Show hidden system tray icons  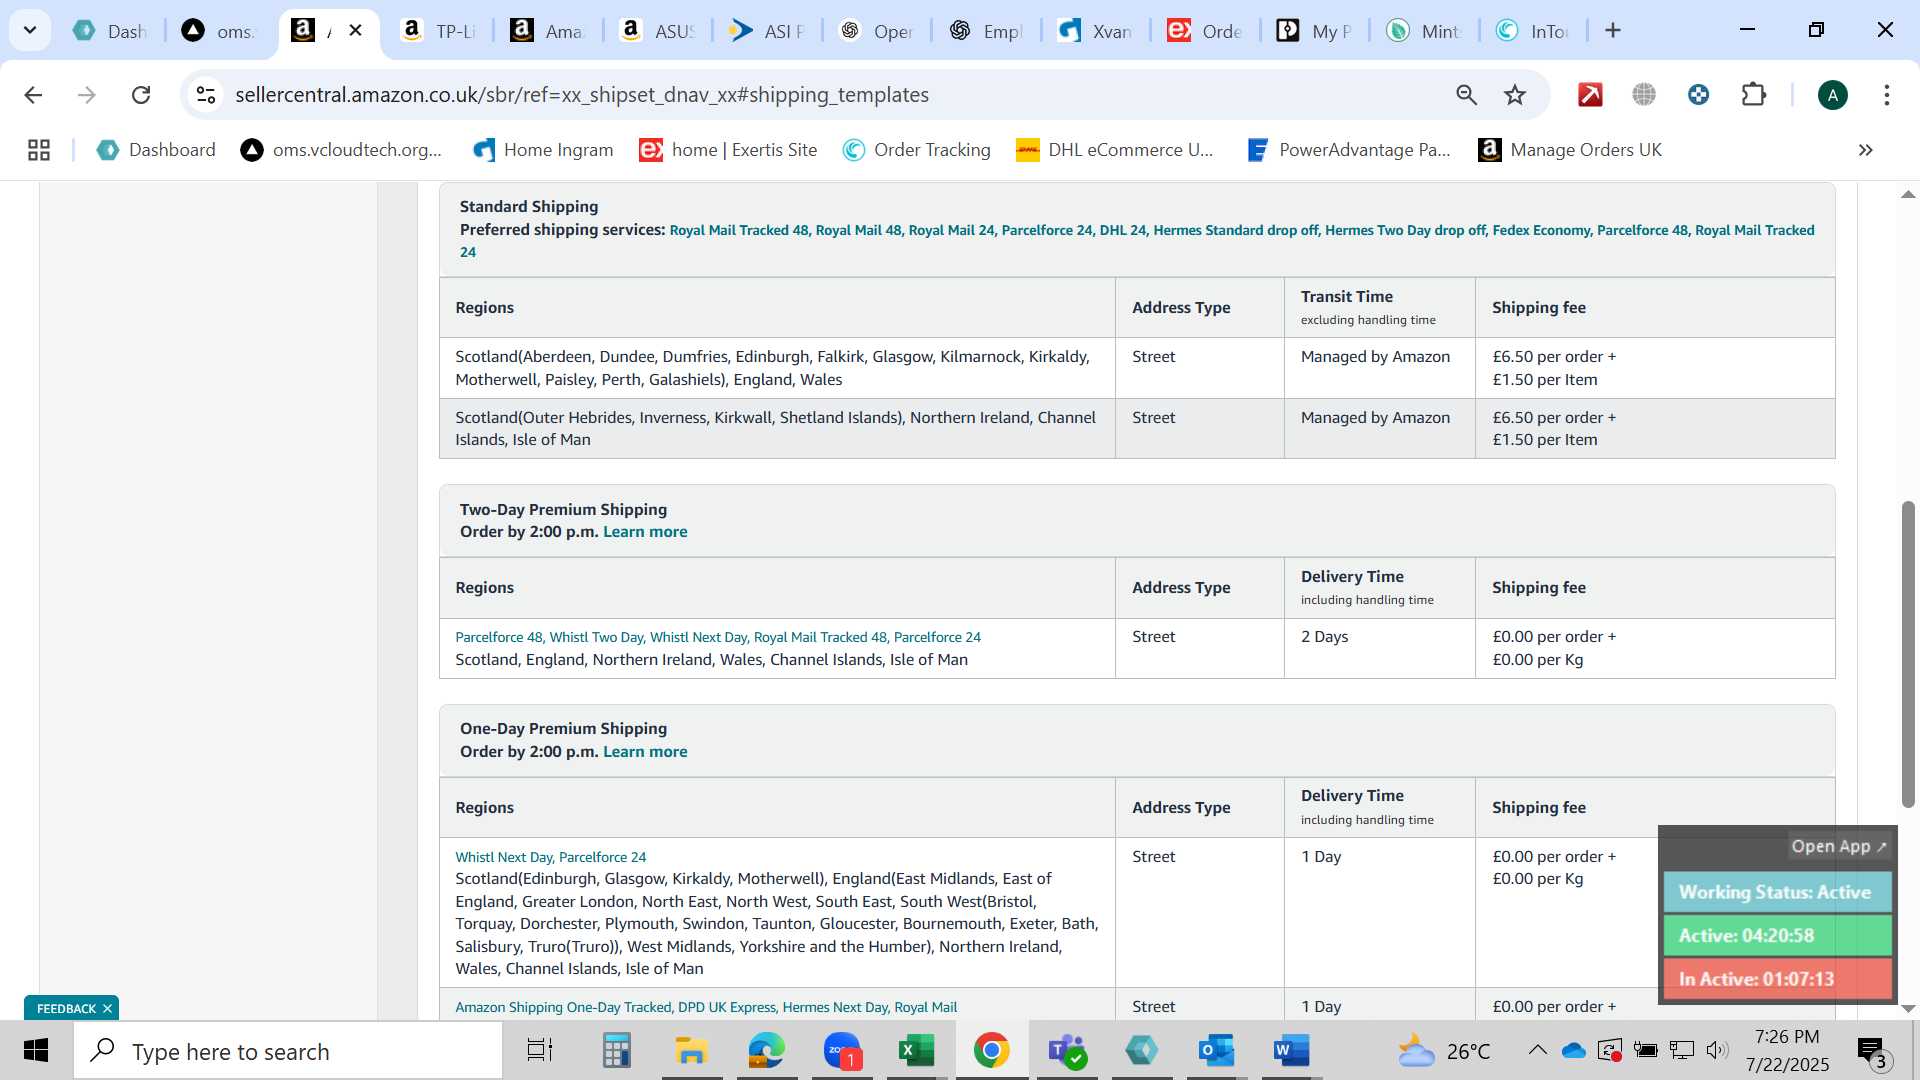(x=1537, y=1050)
